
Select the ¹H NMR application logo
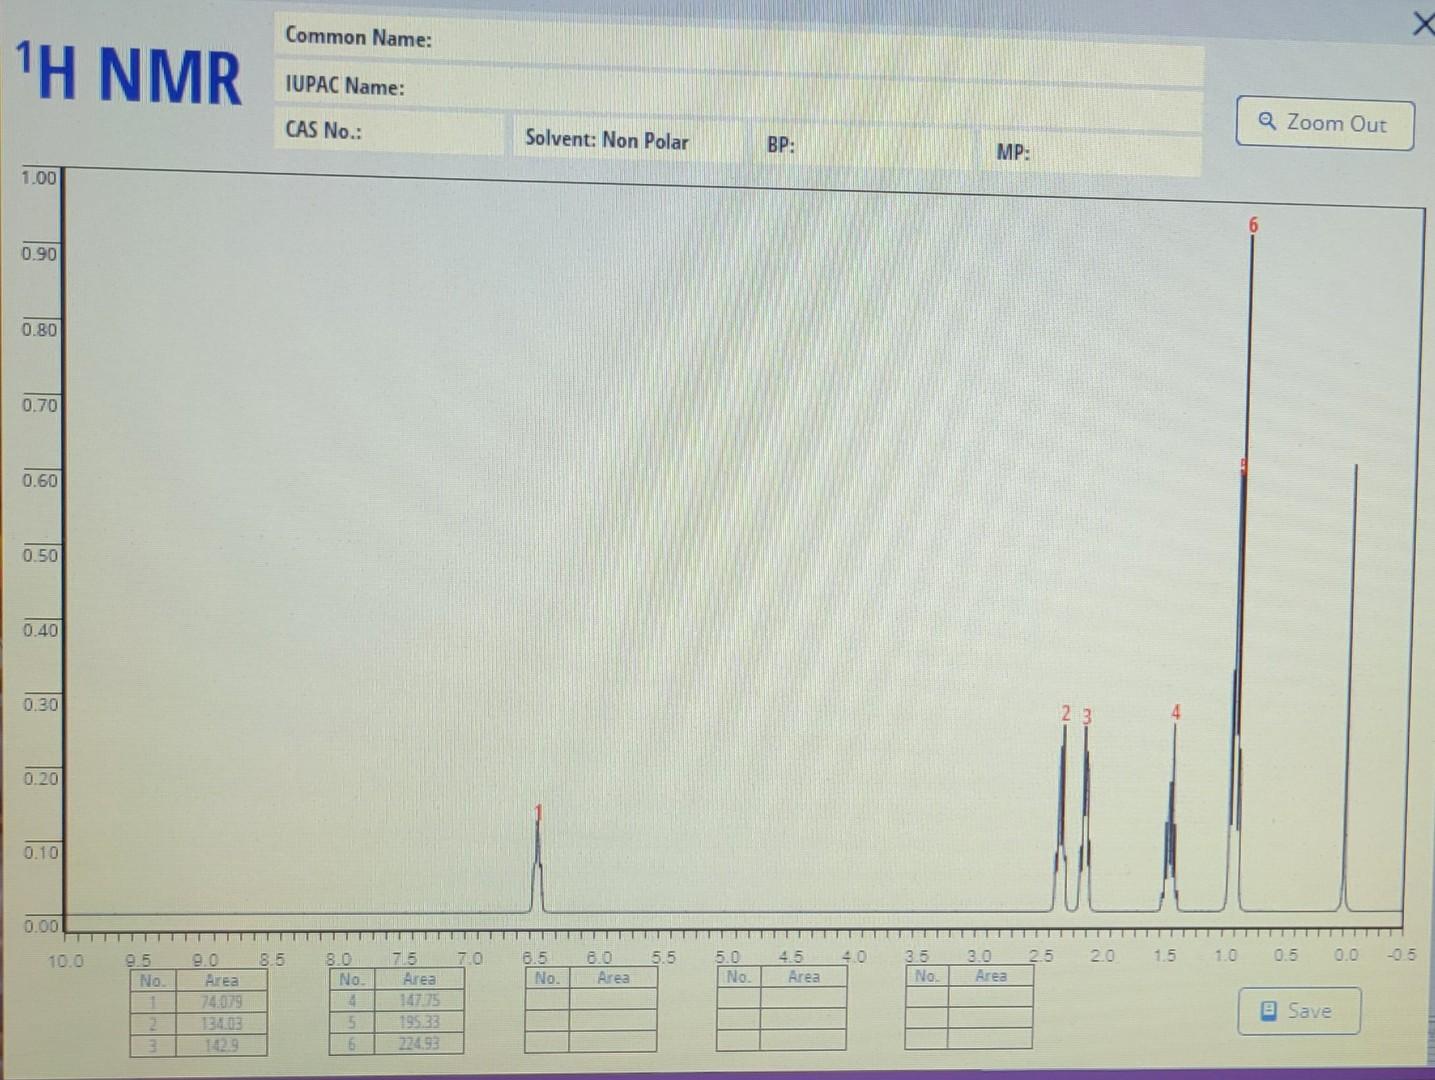click(127, 72)
